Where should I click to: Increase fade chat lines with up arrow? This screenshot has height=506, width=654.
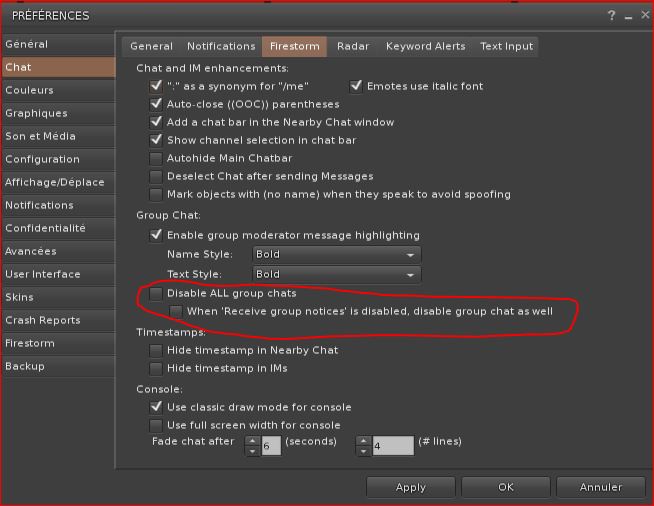coord(364,441)
